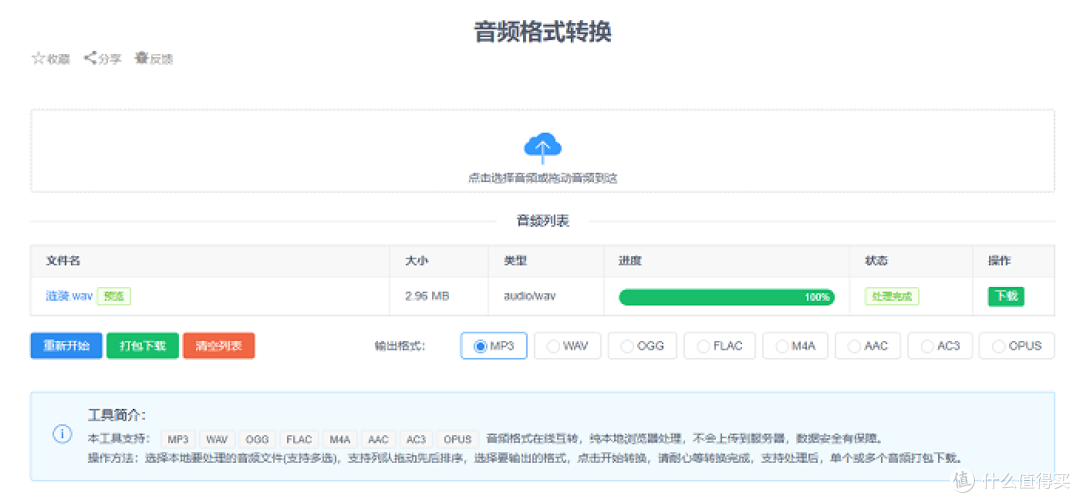Select the AAC output format
This screenshot has width=1080, height=503.
(x=868, y=346)
